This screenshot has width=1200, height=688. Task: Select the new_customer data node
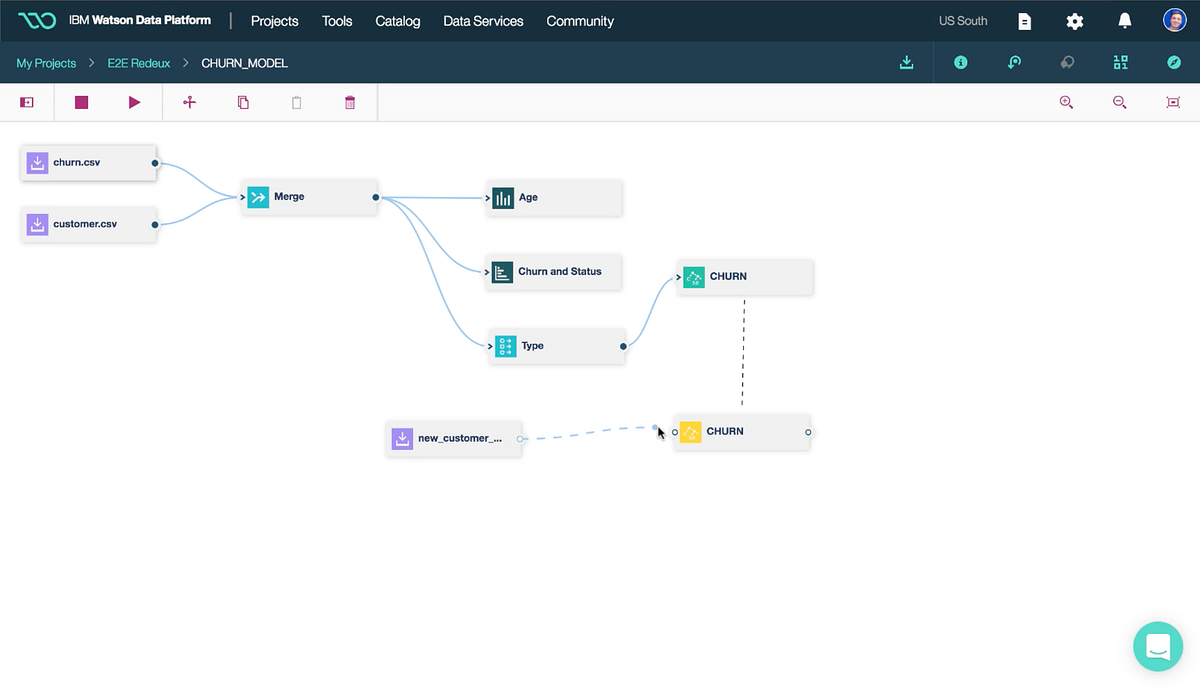(454, 438)
